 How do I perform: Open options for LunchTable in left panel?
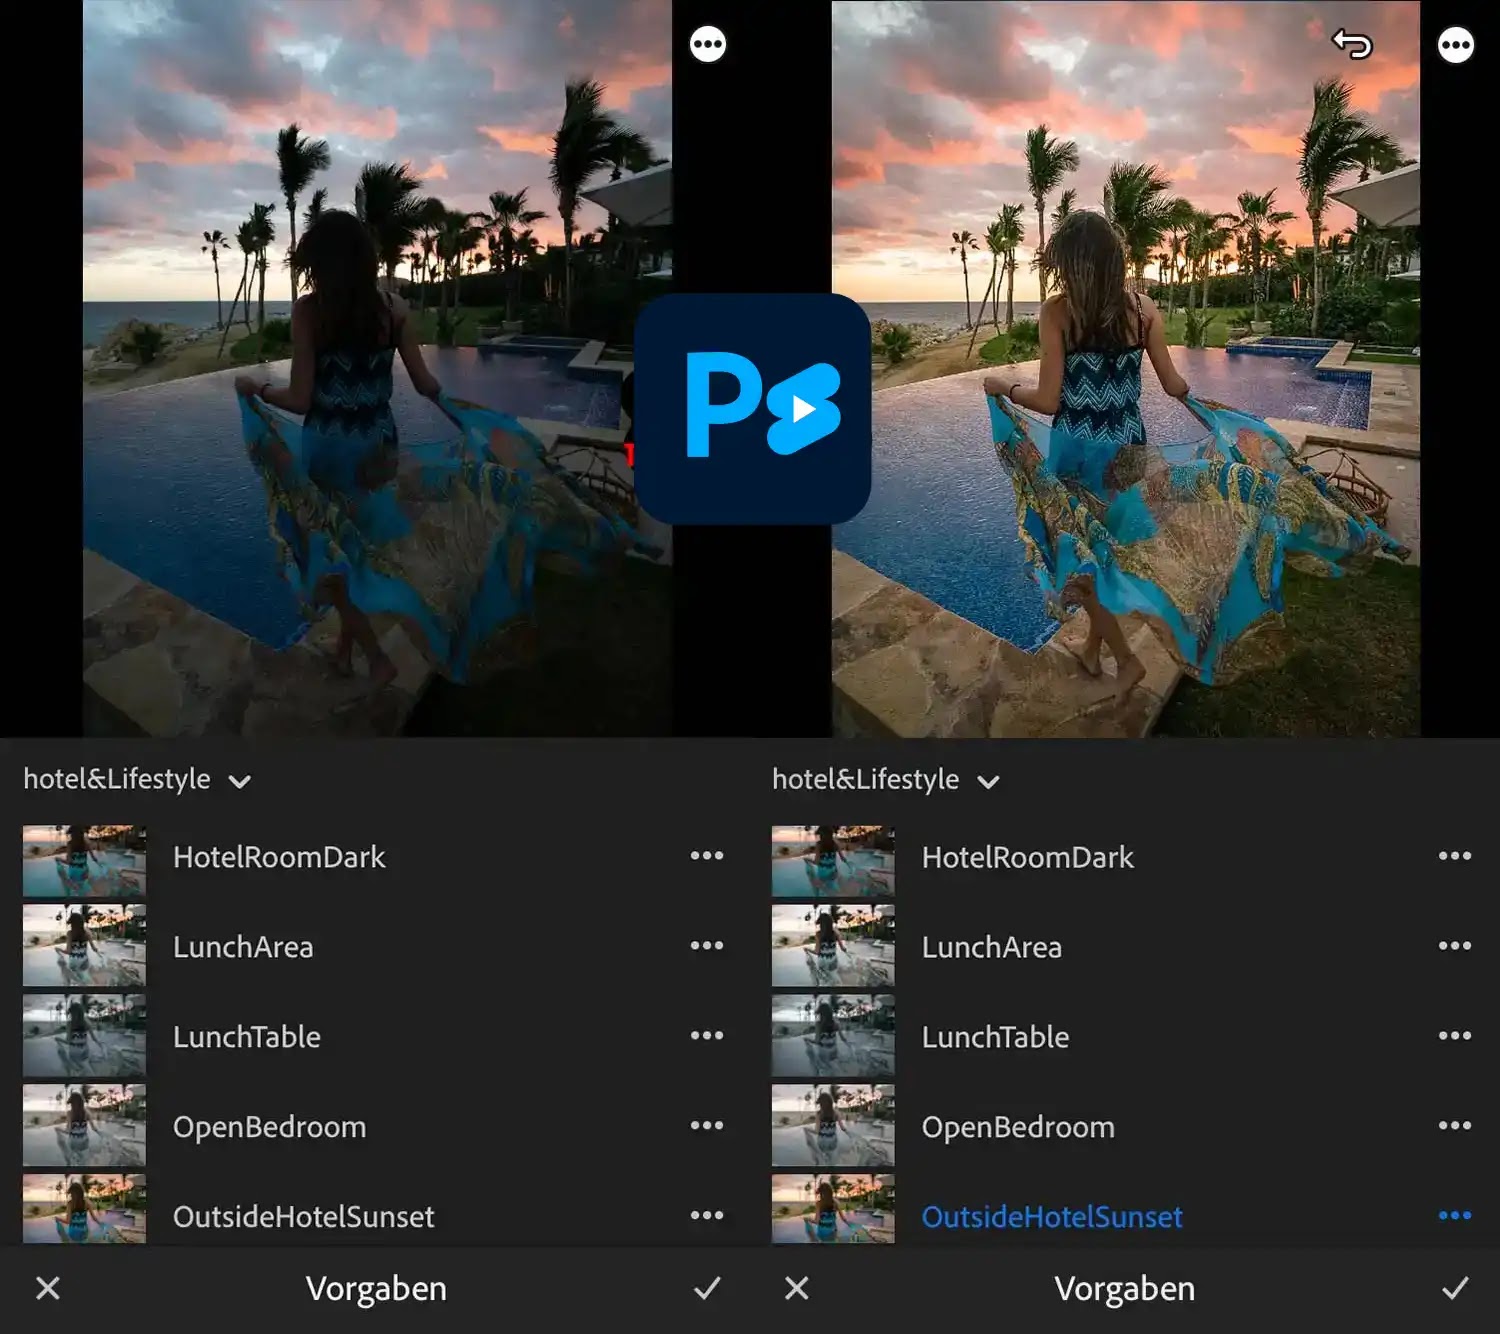tap(707, 1036)
